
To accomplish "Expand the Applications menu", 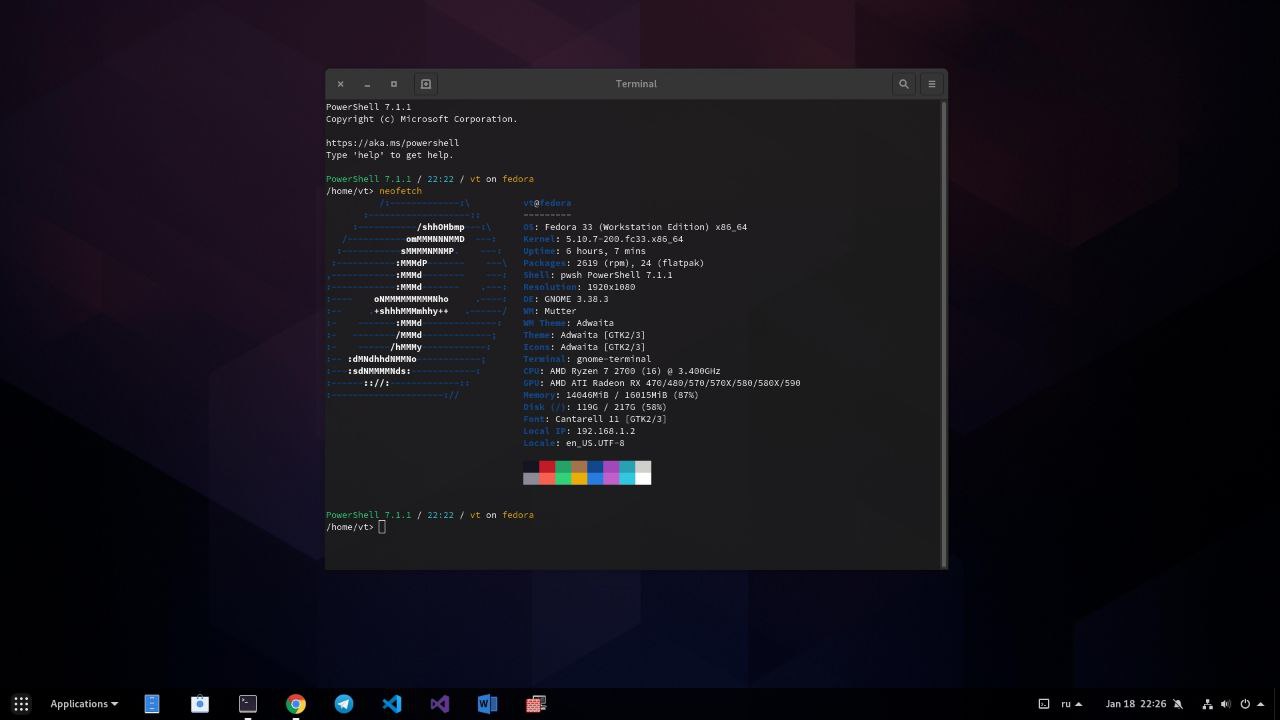I will pyautogui.click(x=84, y=704).
